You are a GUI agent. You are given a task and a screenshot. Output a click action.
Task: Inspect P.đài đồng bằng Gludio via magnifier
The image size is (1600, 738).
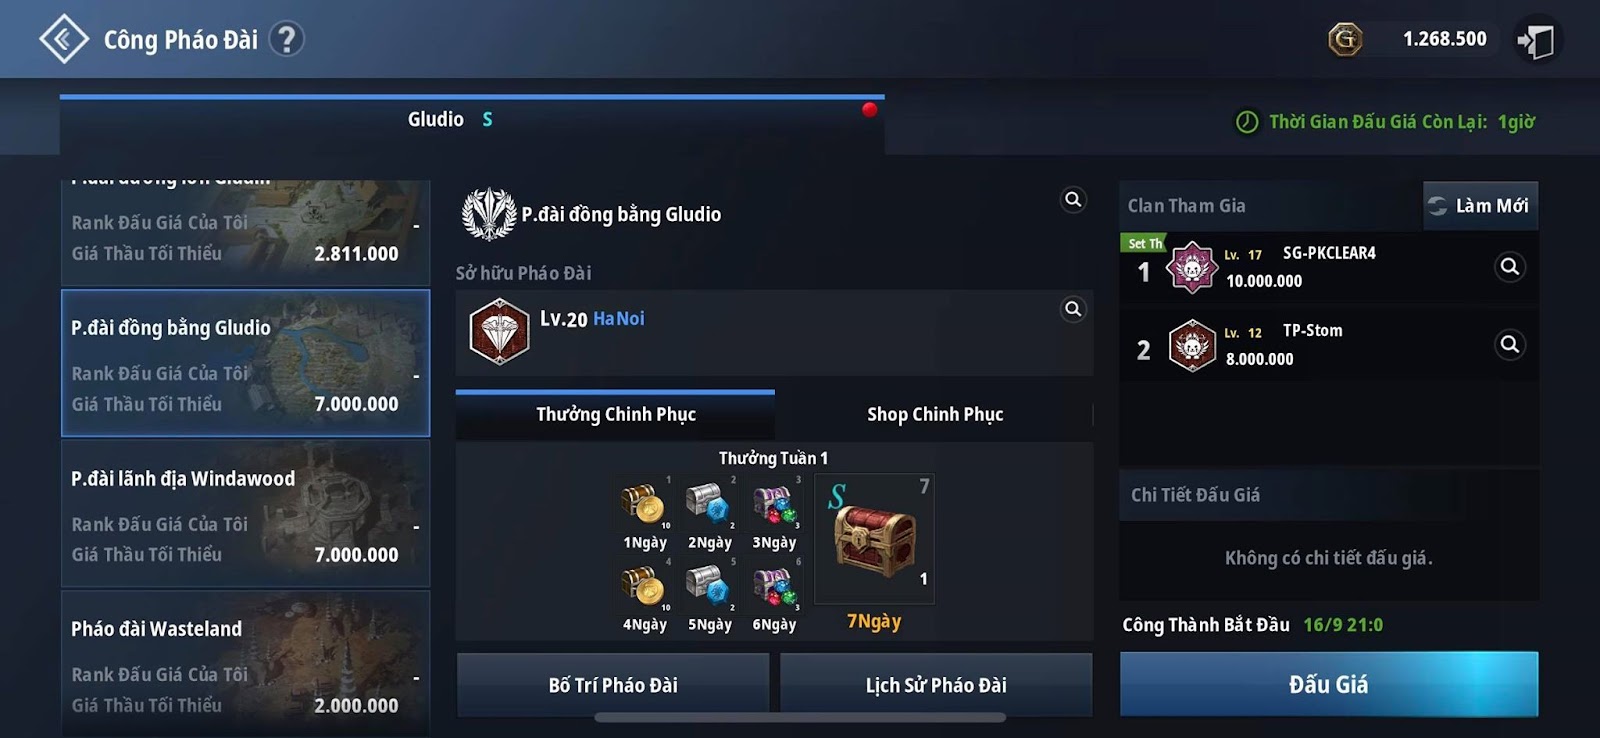1073,200
